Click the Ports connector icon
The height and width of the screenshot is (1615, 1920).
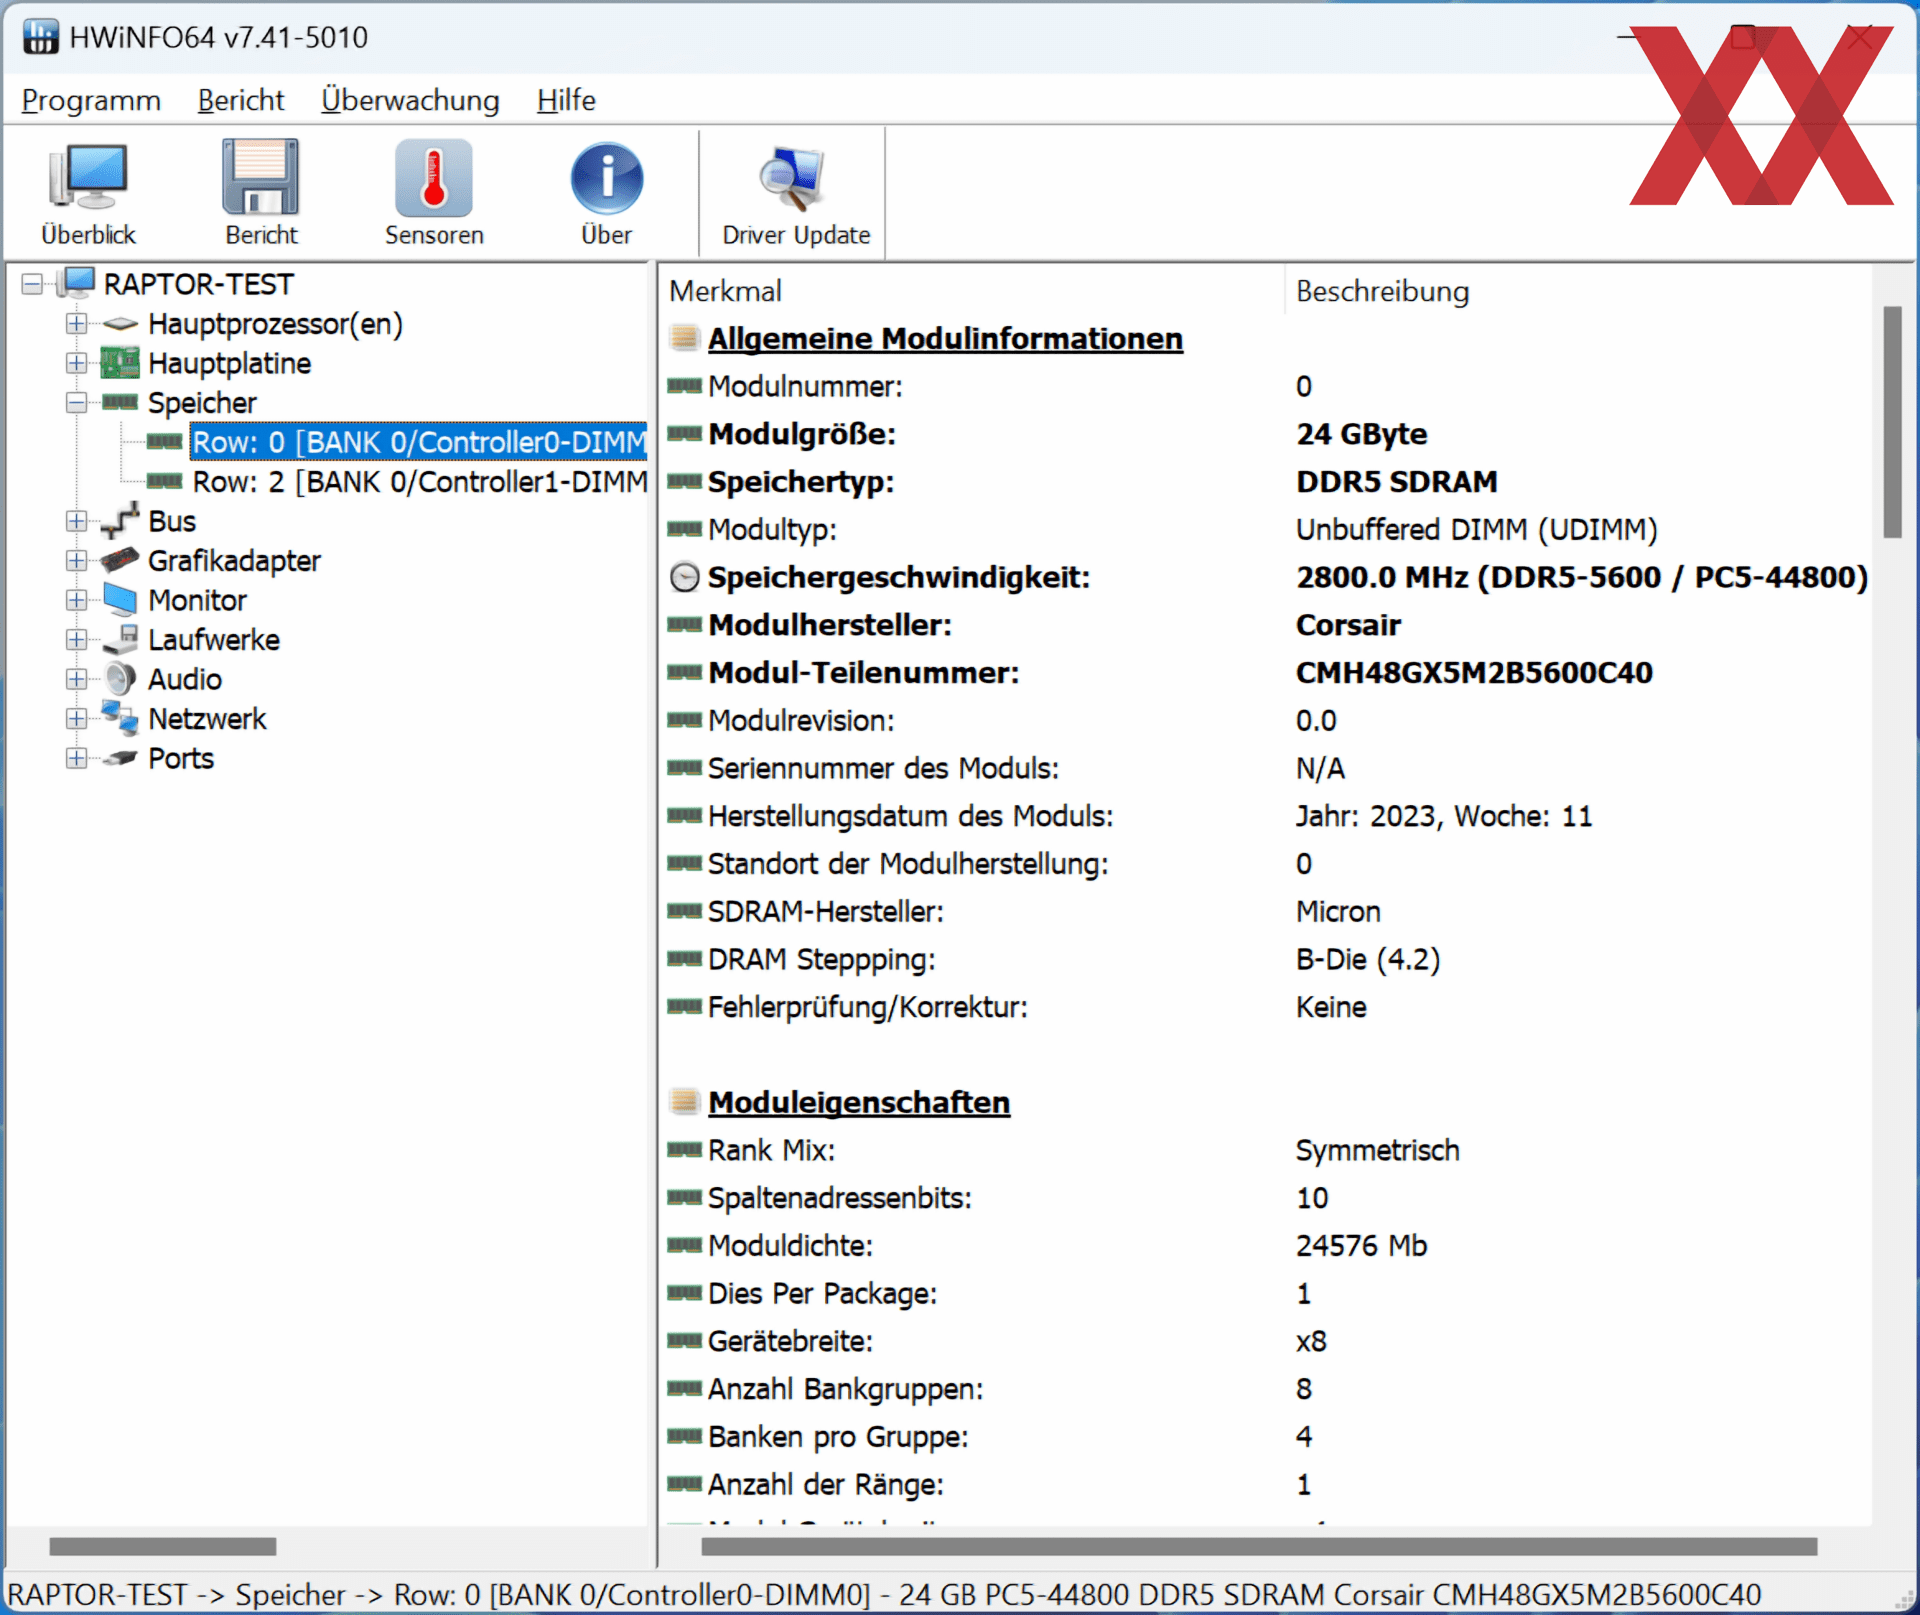(120, 758)
